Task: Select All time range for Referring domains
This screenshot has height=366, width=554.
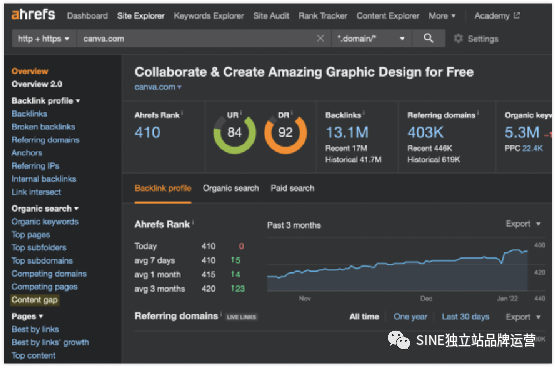Action: click(364, 317)
